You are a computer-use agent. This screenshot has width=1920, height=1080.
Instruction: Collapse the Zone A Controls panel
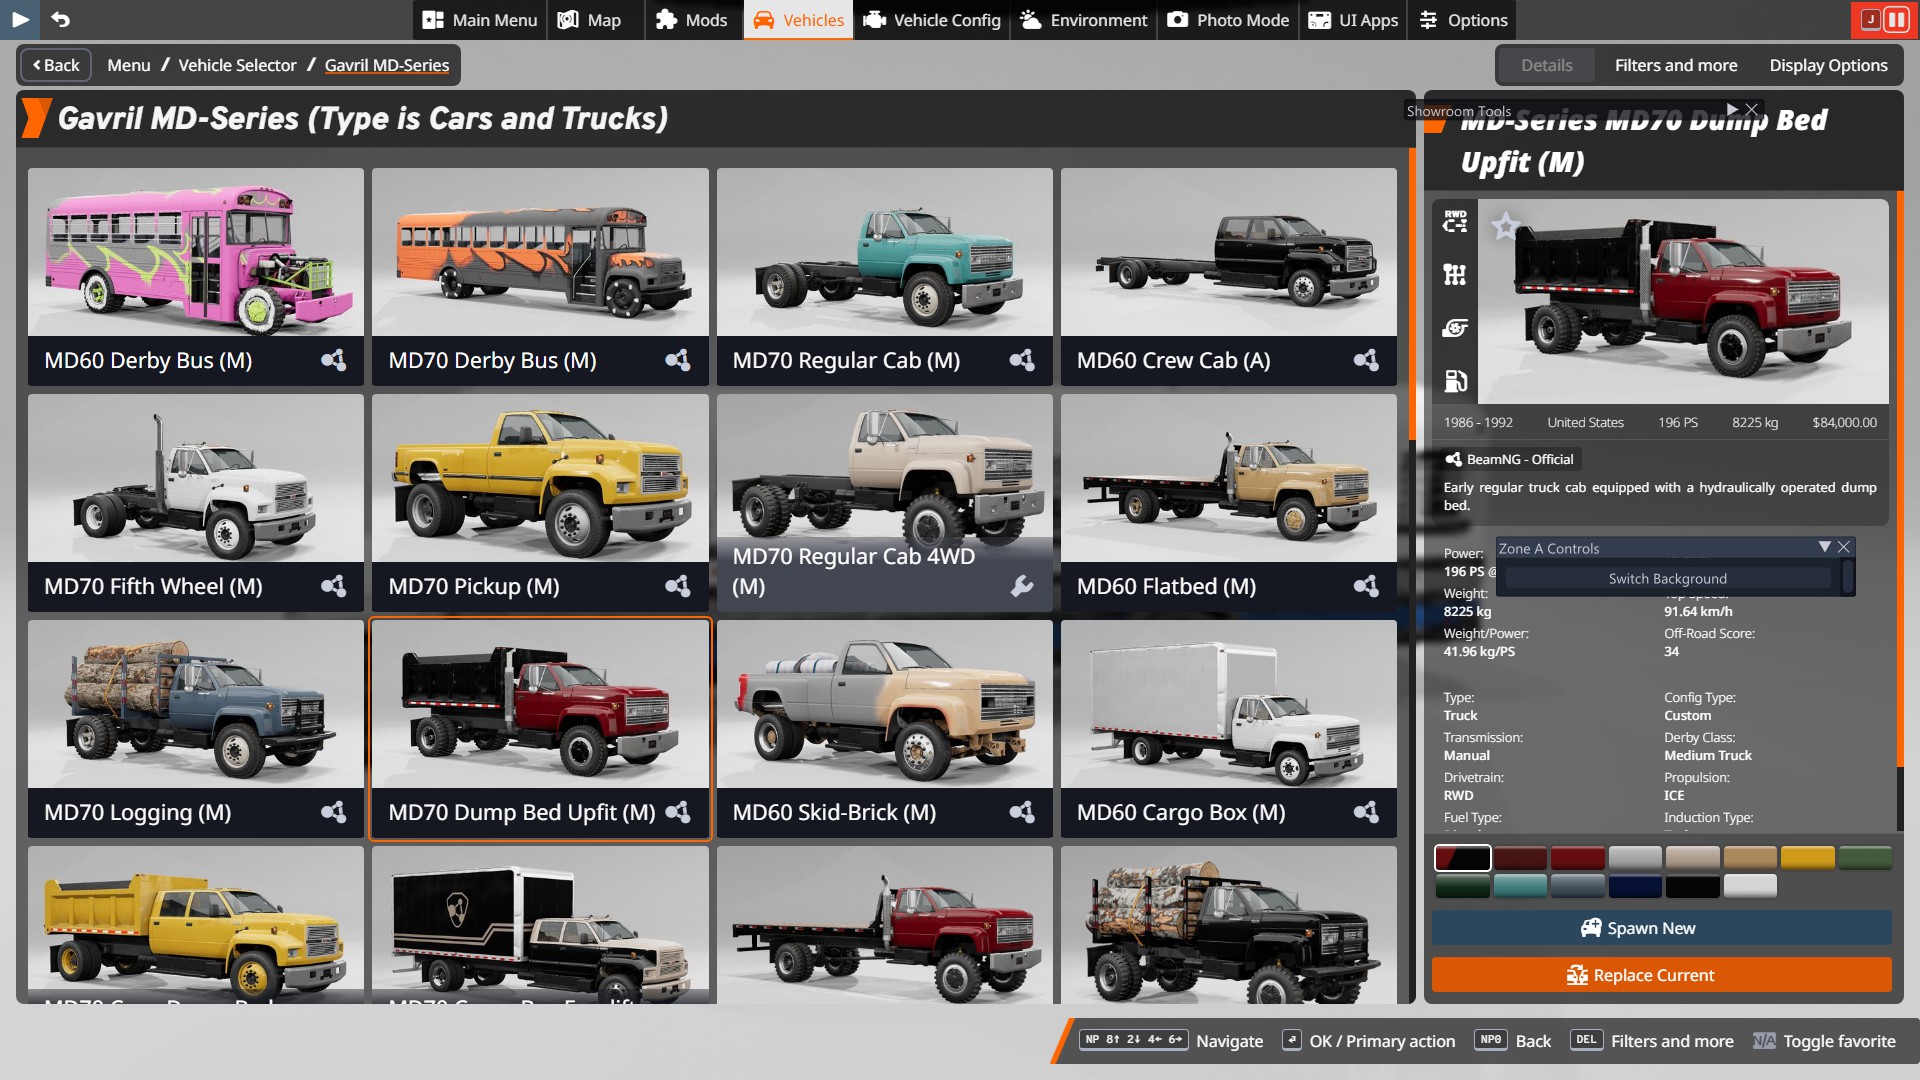tap(1824, 547)
